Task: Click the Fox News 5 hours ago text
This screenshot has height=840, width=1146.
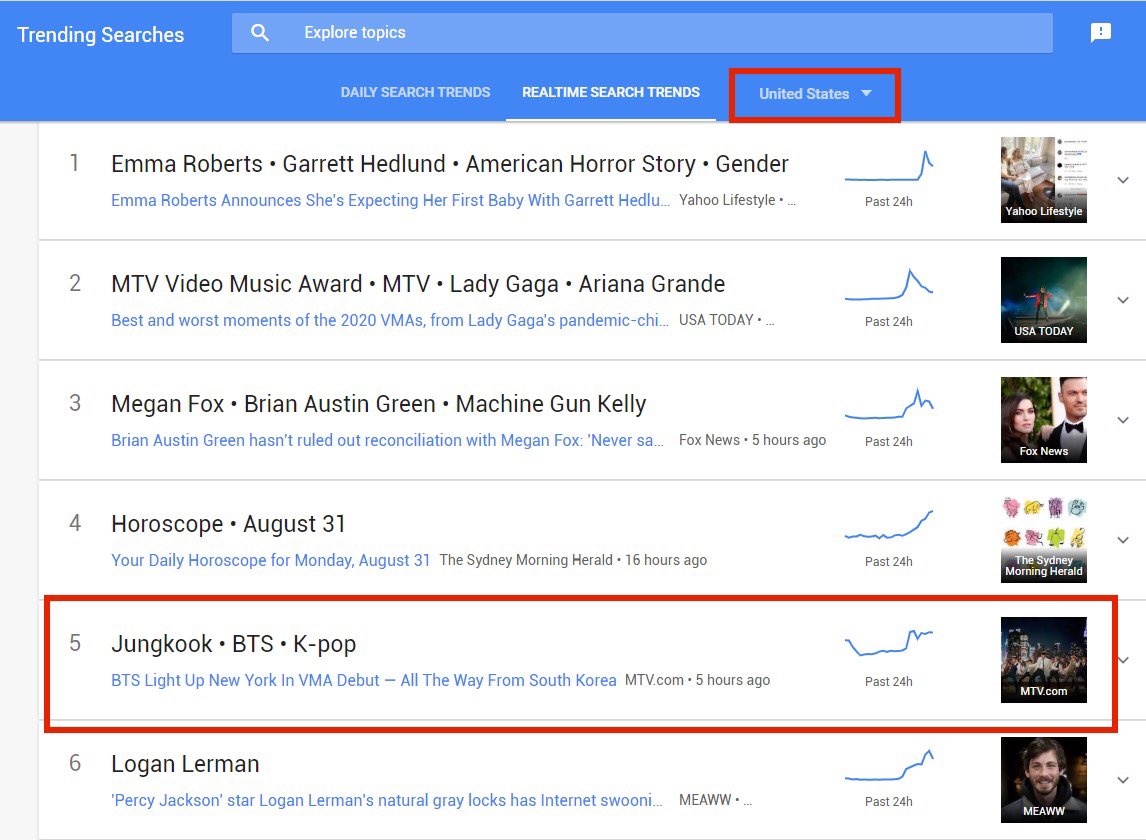Action: coord(752,440)
